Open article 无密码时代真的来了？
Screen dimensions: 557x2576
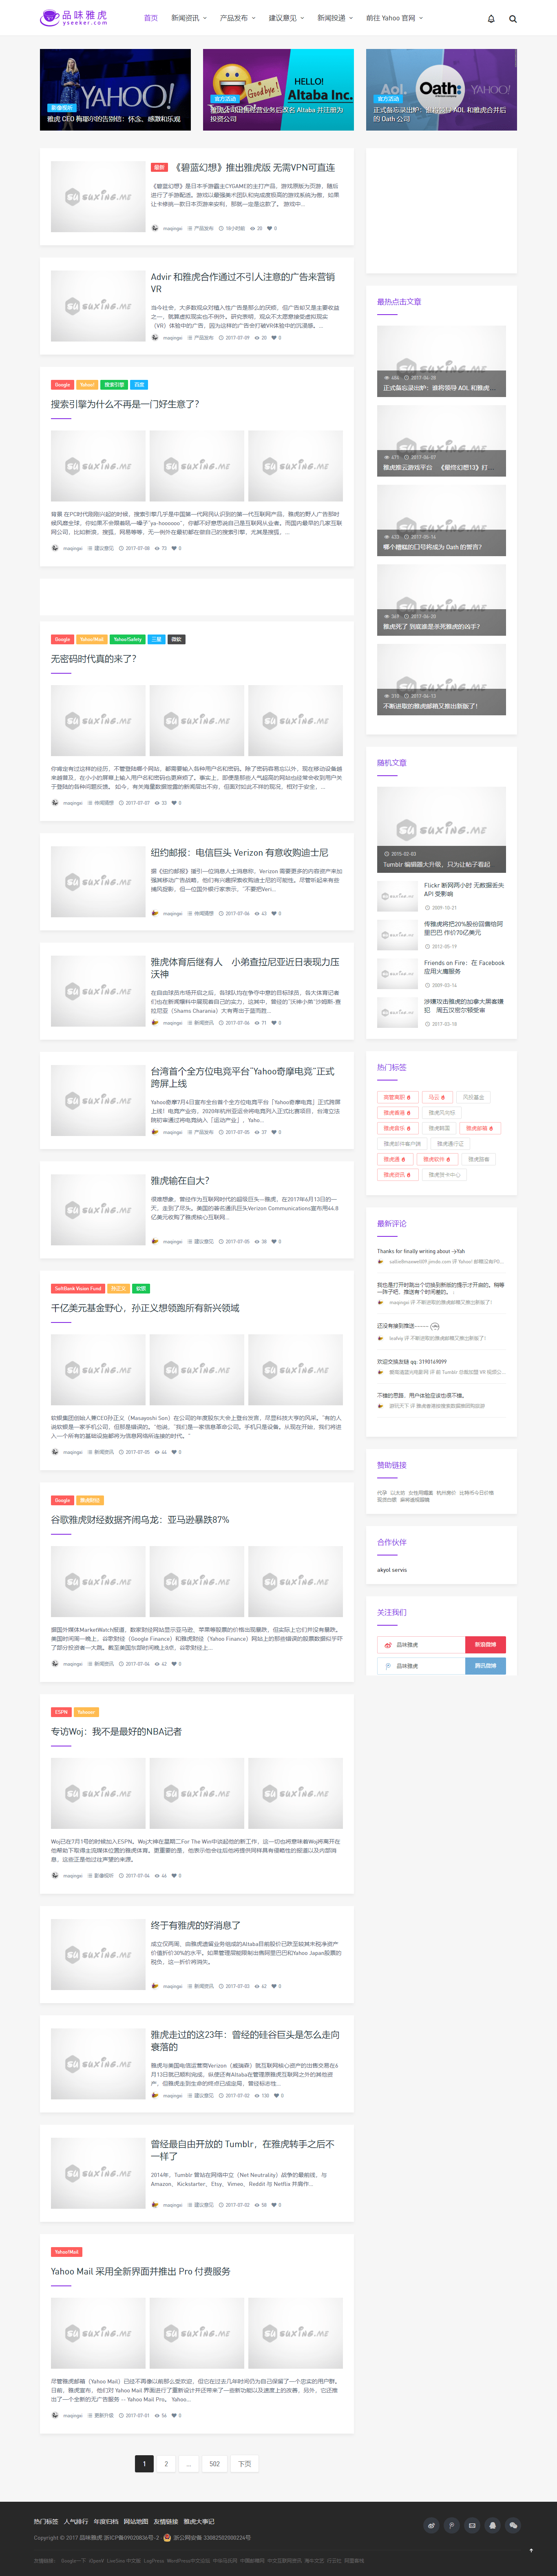[x=94, y=659]
